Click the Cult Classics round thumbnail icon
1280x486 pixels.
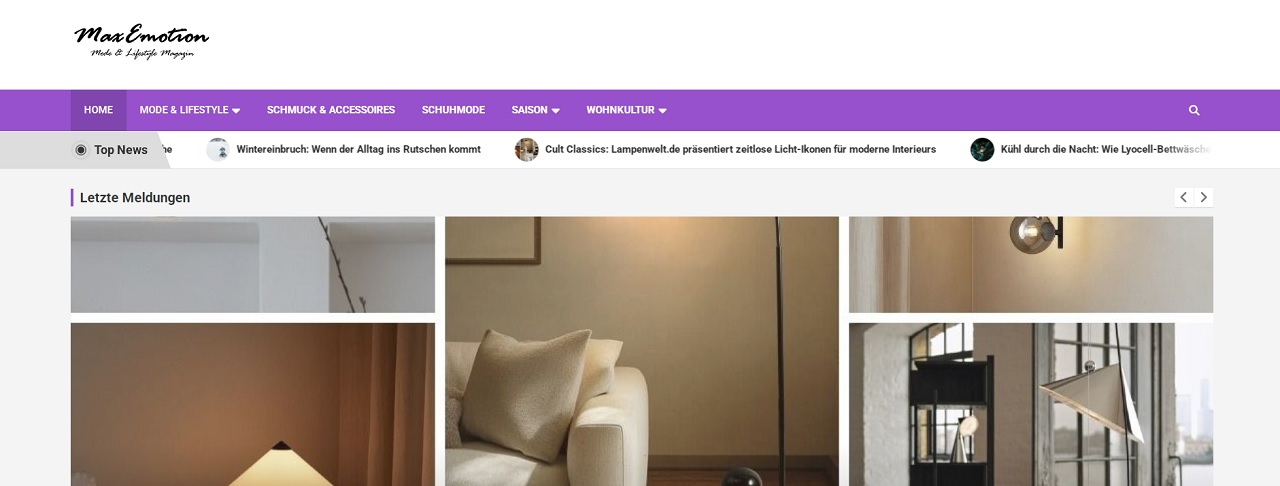(527, 150)
